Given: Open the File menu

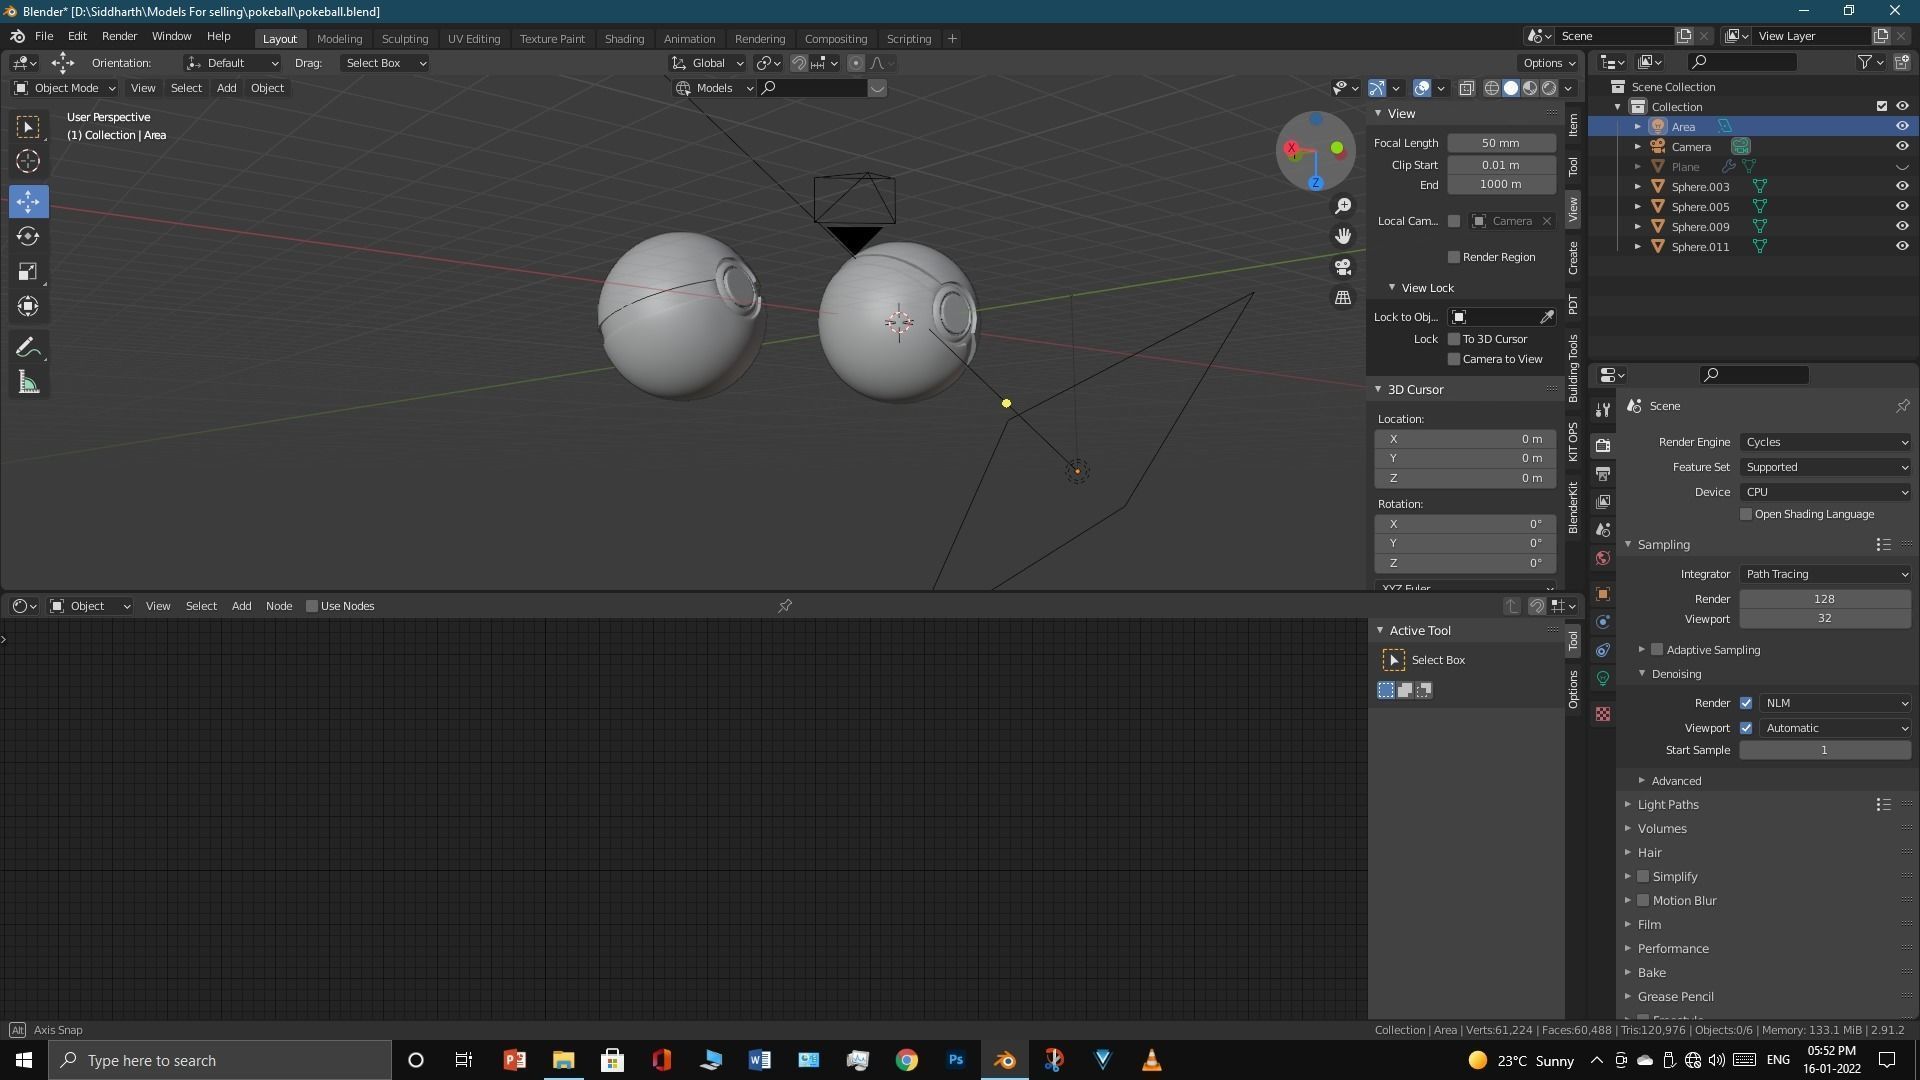Looking at the screenshot, I should [44, 36].
